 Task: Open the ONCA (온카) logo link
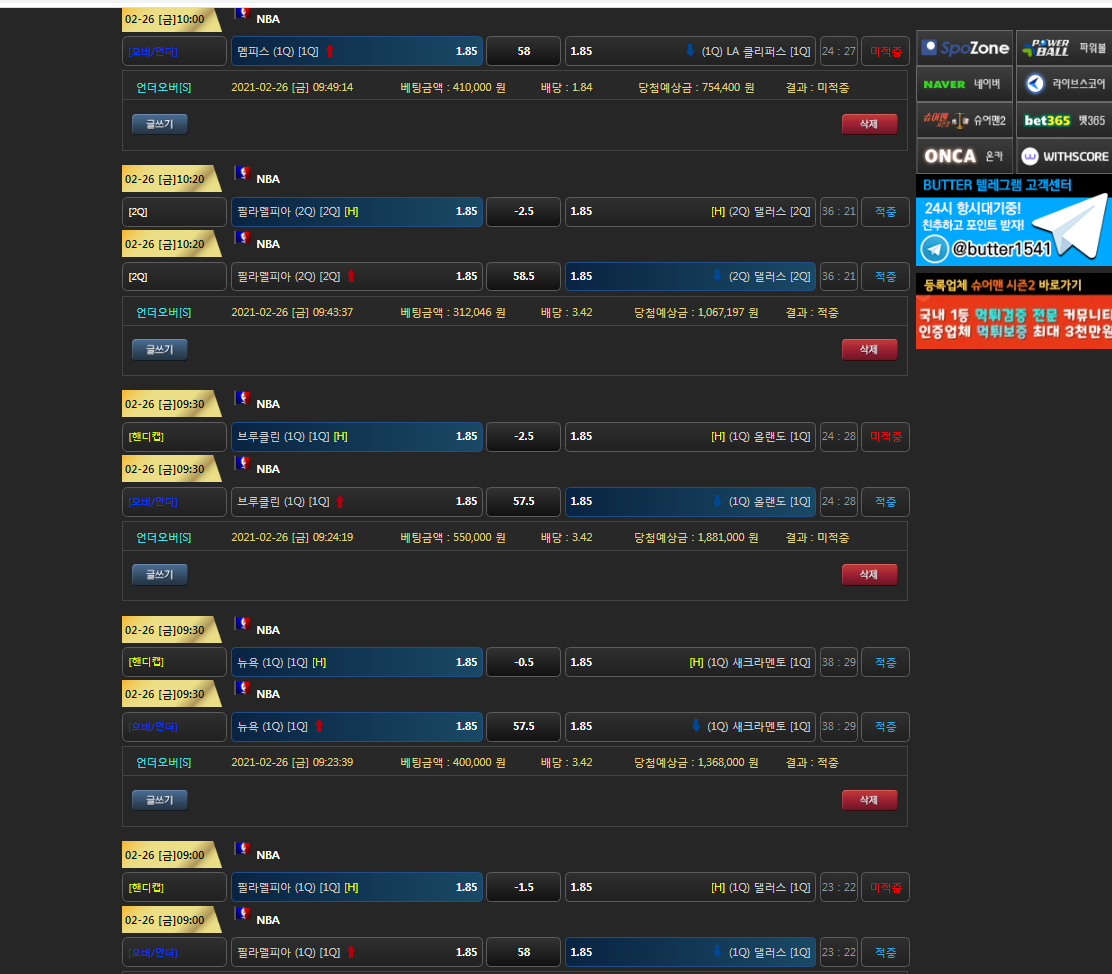[x=965, y=156]
